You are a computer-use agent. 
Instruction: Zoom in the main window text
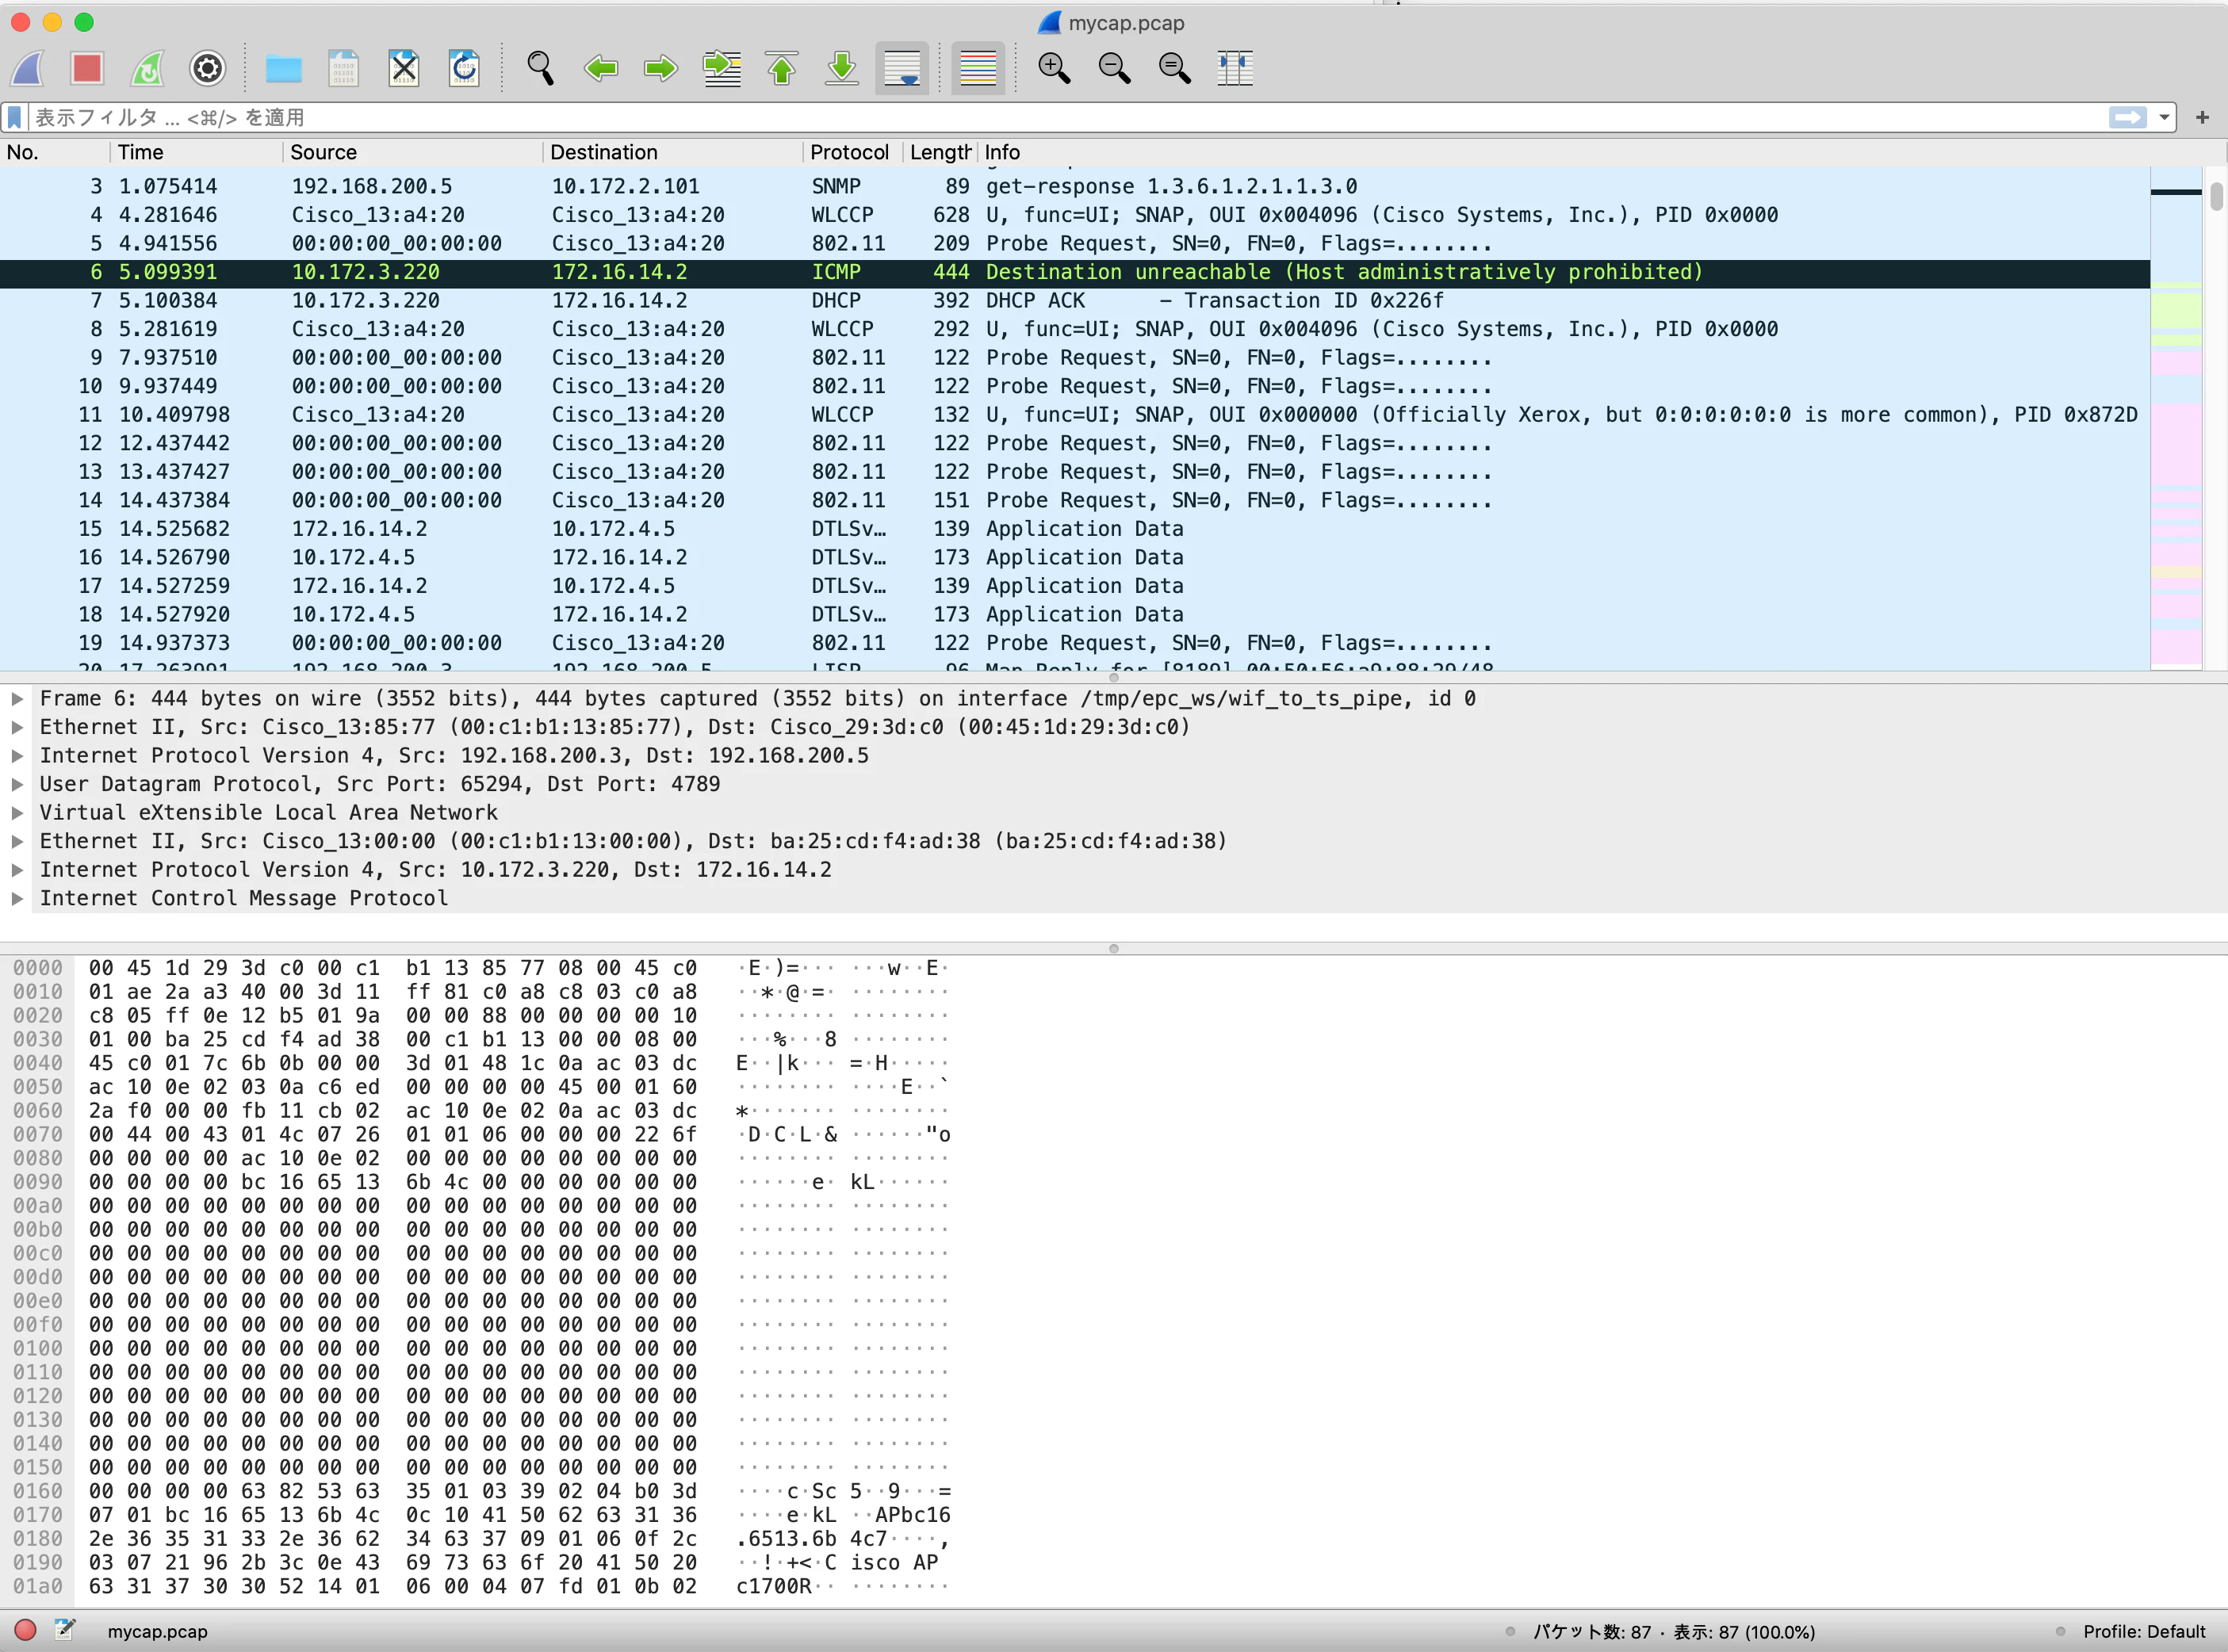click(1054, 68)
